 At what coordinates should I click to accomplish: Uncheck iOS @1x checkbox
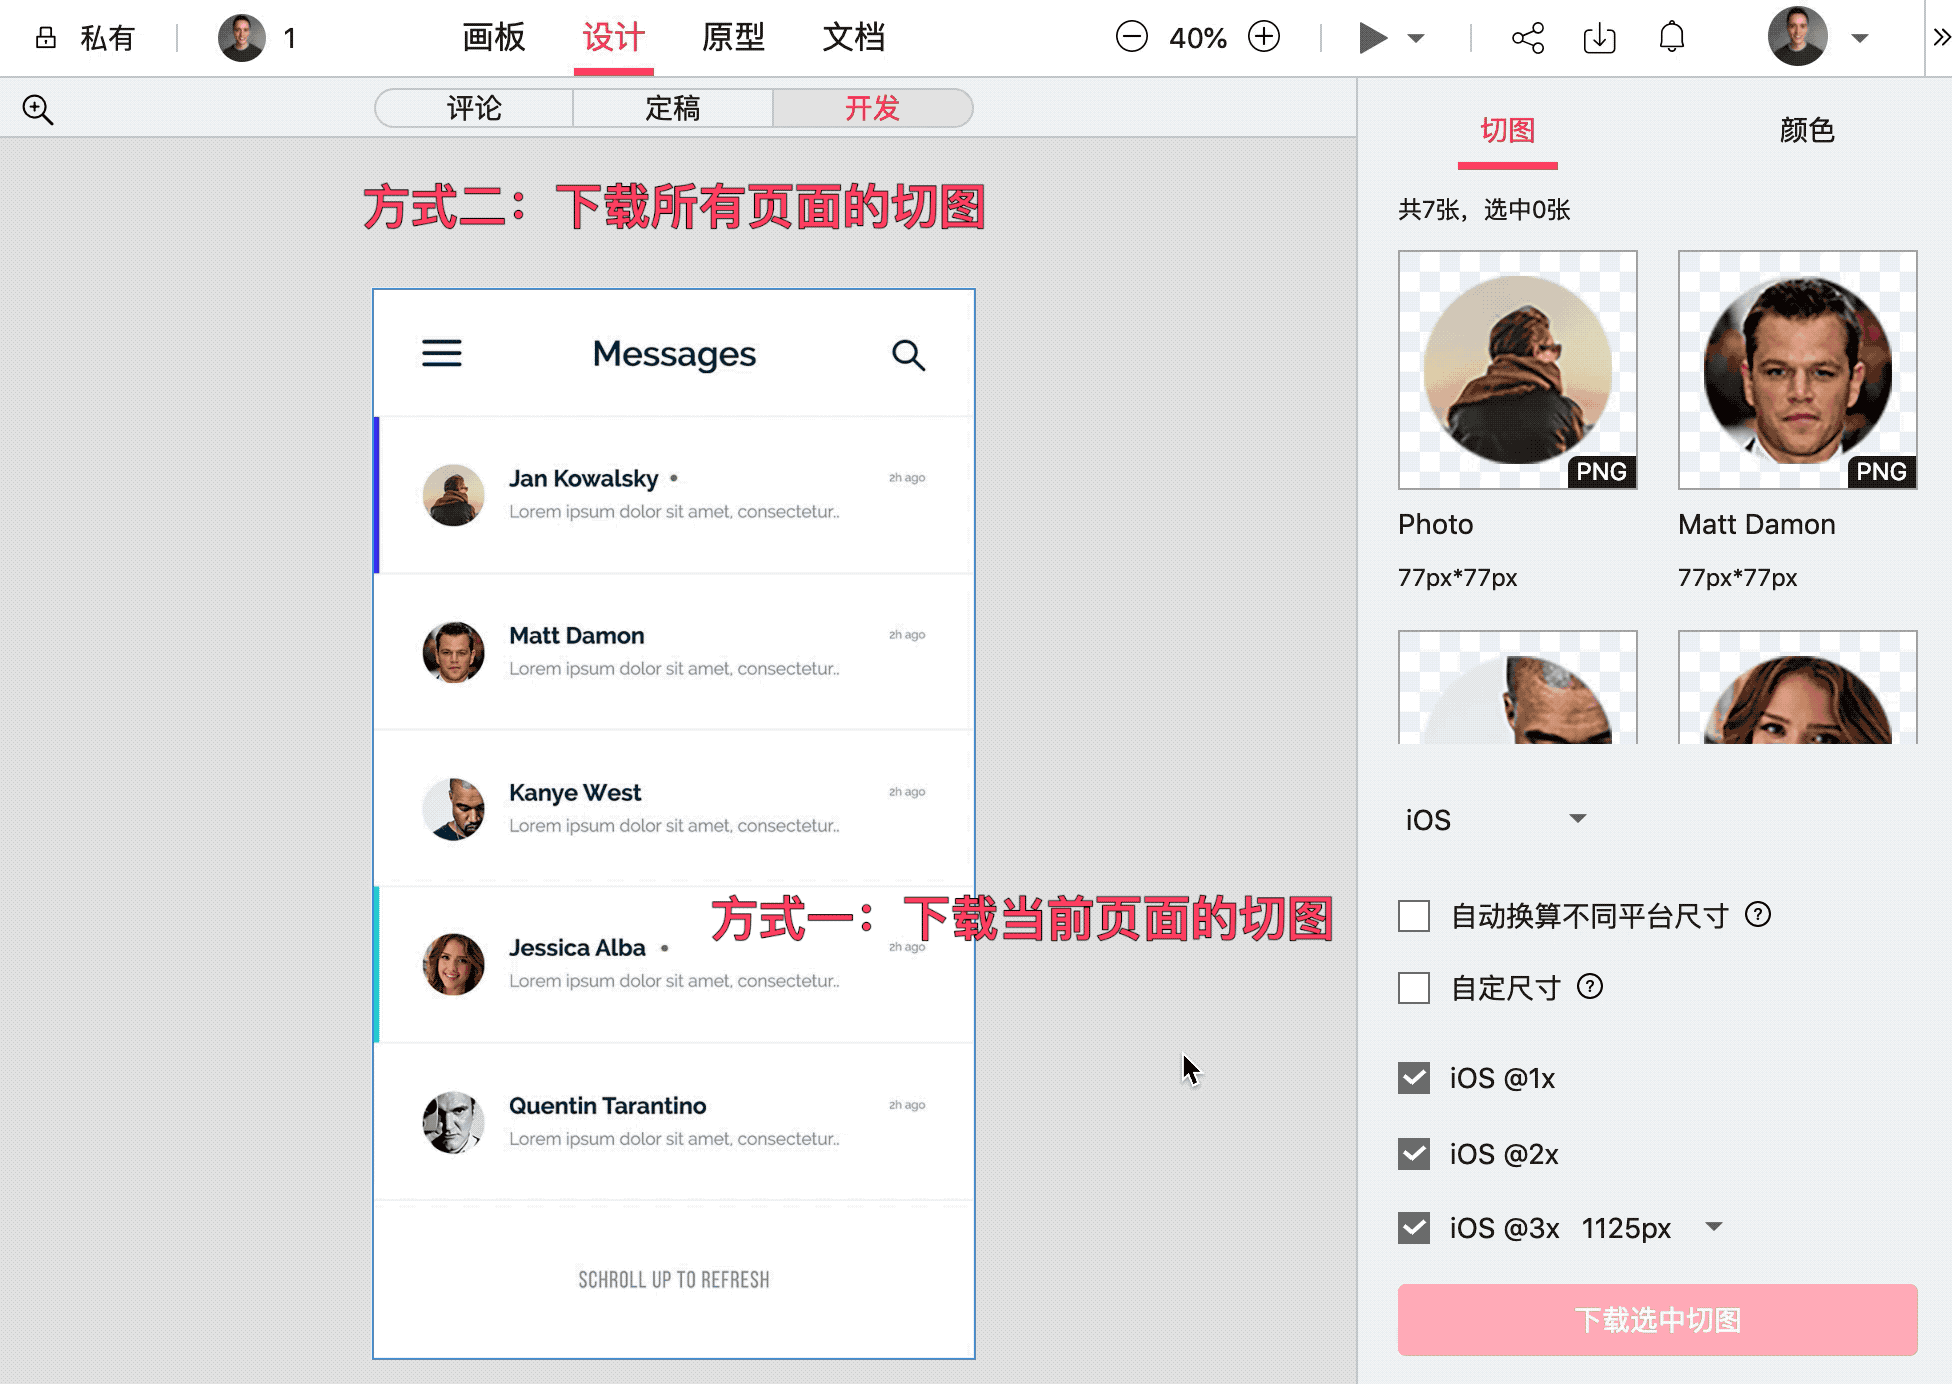click(1414, 1078)
